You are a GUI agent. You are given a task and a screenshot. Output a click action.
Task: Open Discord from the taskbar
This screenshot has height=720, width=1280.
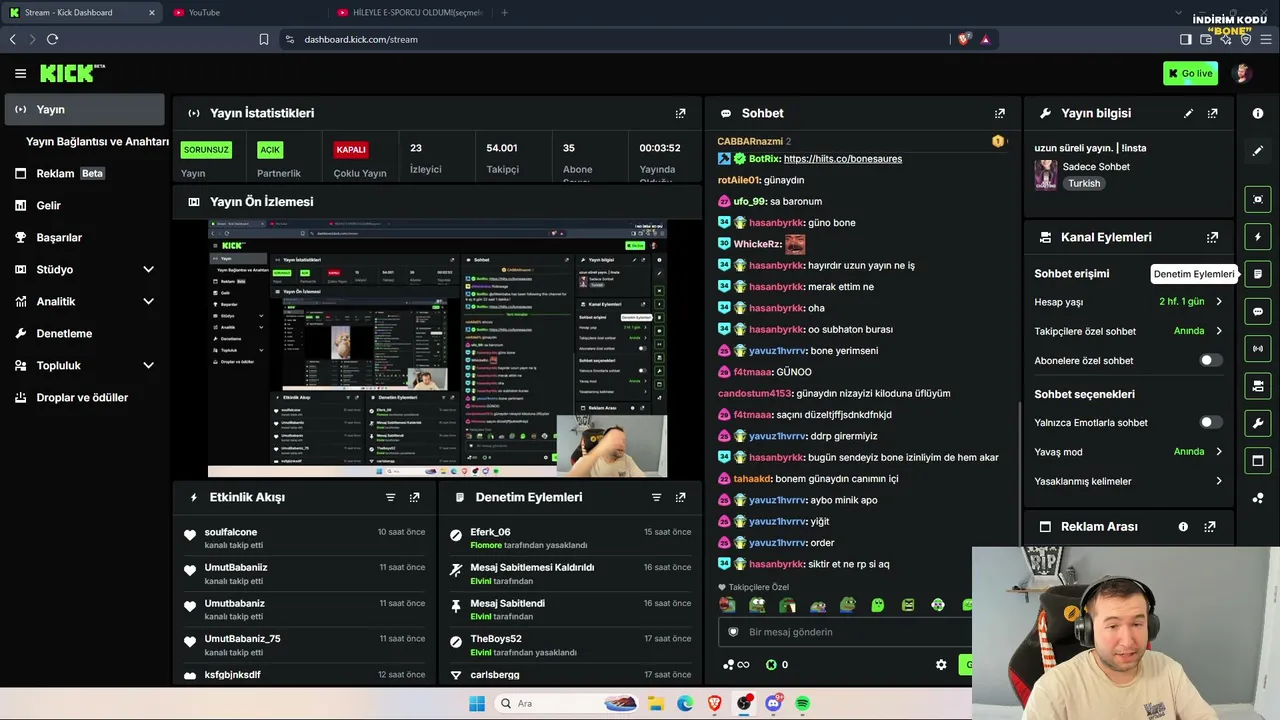pyautogui.click(x=773, y=703)
